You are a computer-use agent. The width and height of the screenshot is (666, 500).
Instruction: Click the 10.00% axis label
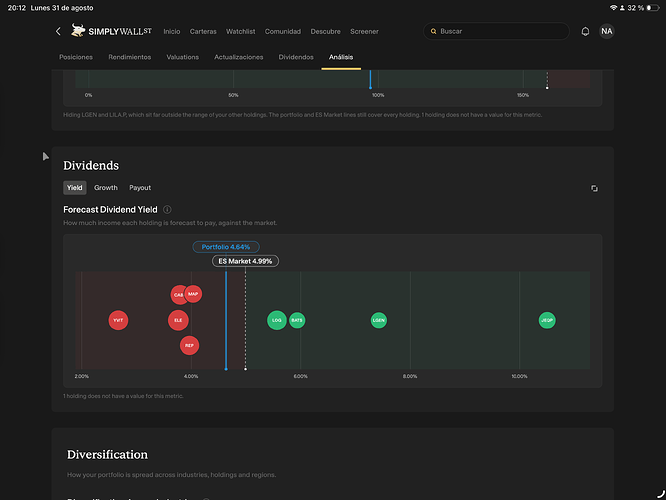point(519,376)
